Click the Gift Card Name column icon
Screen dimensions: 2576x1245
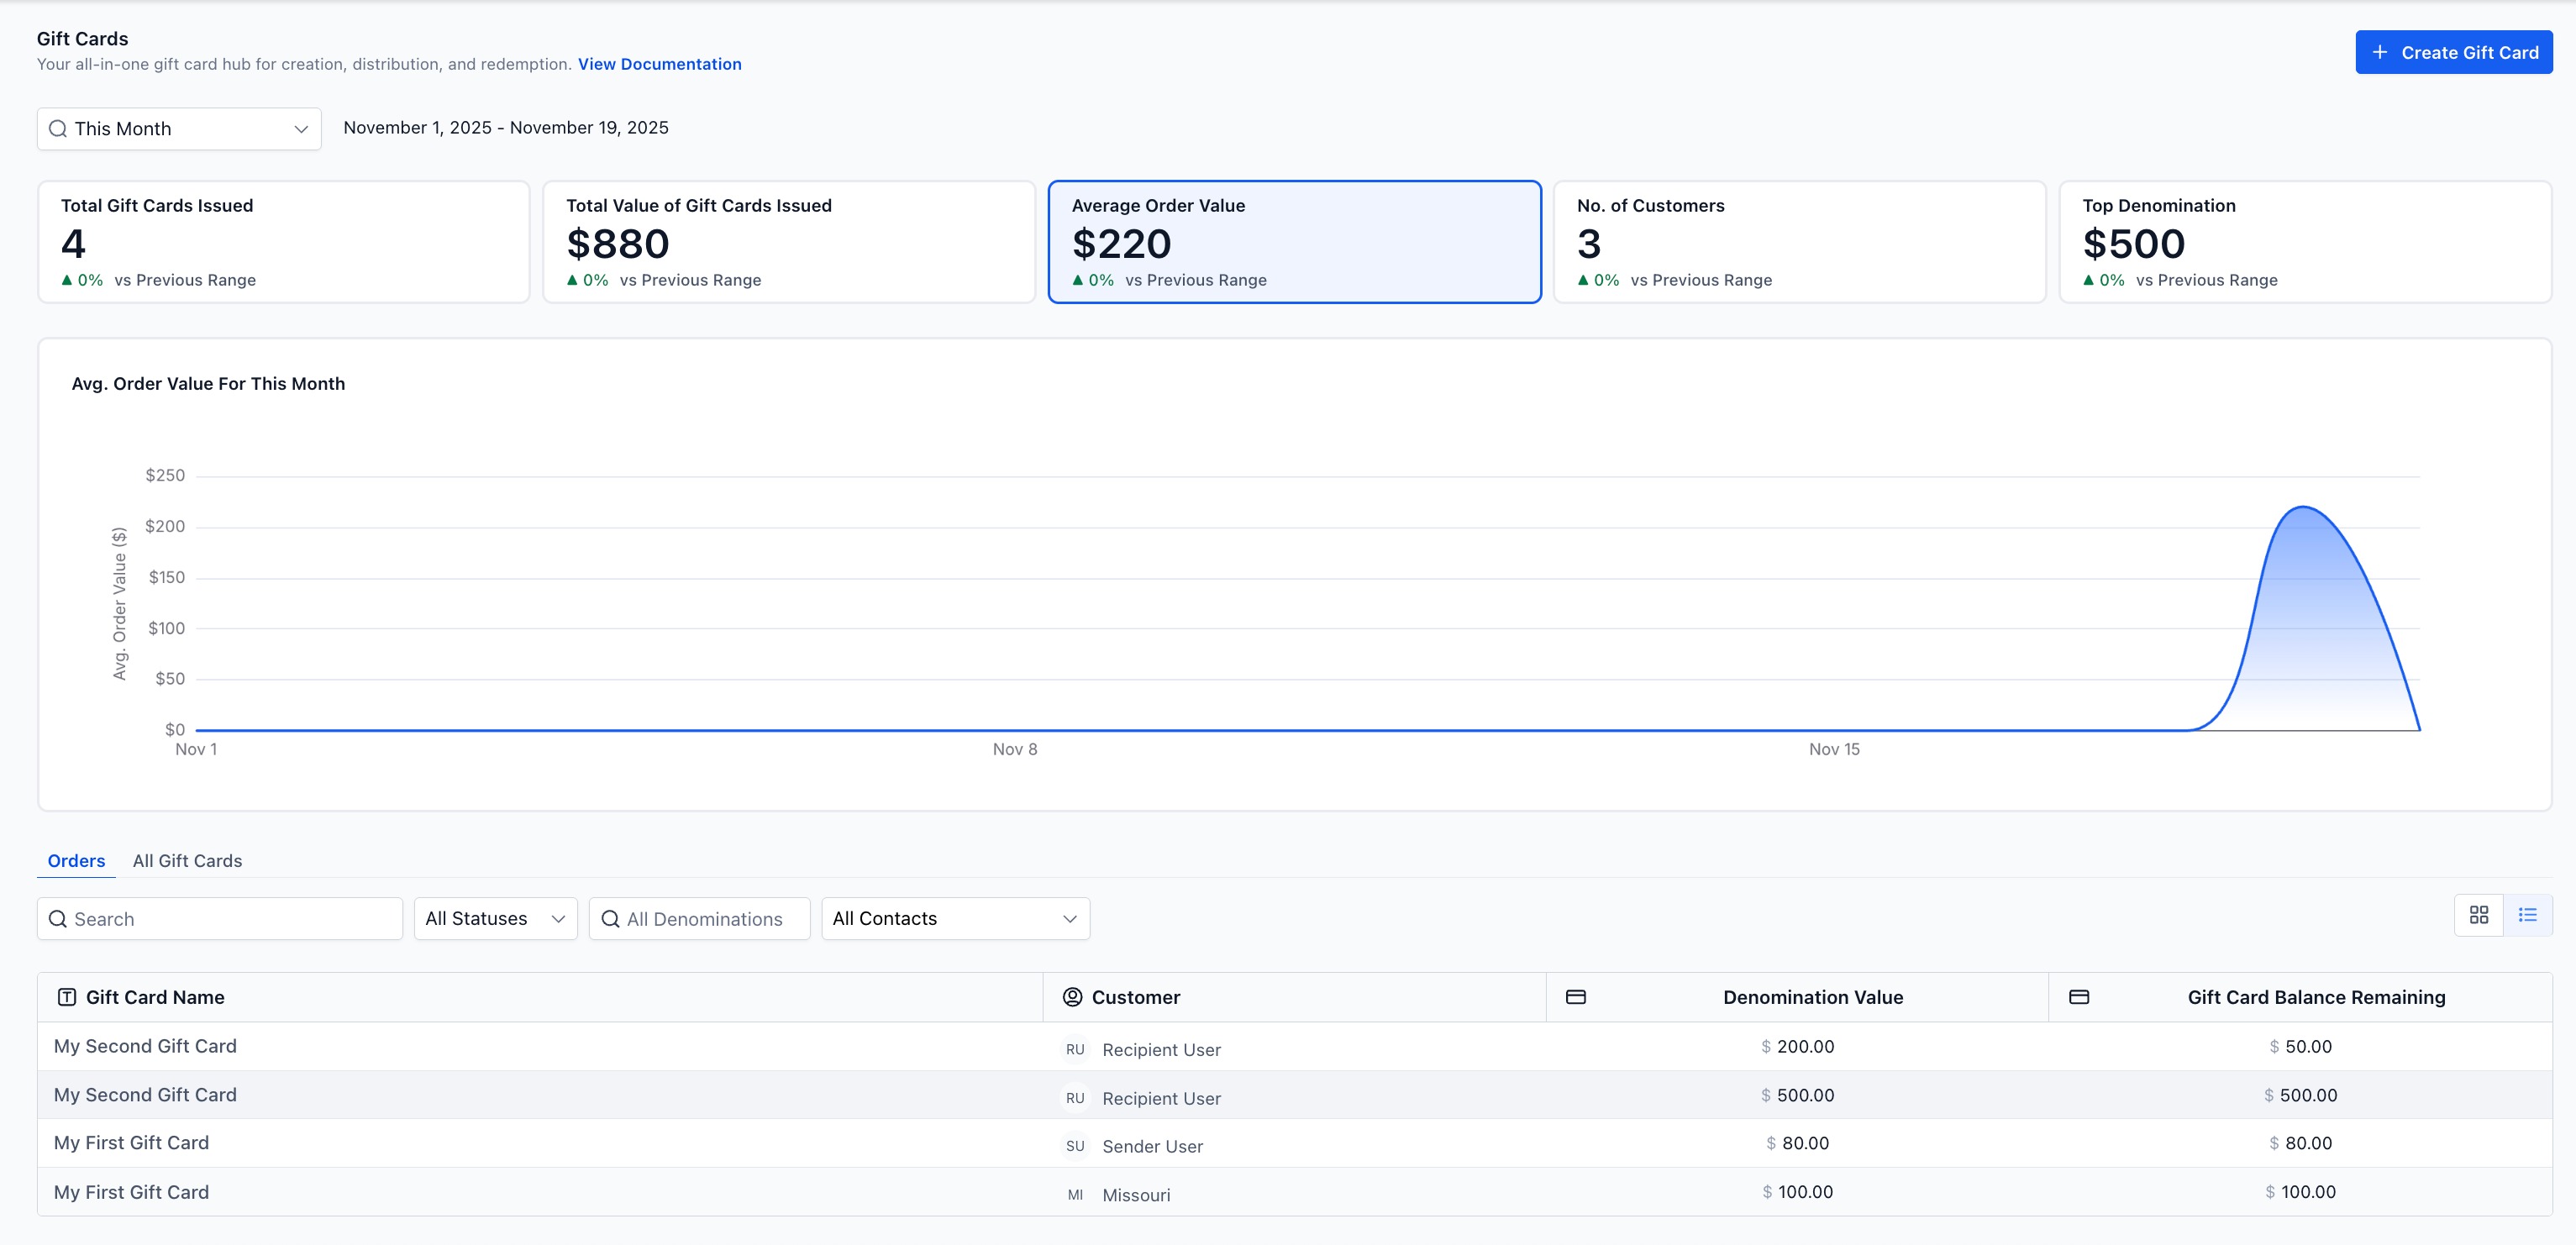point(67,997)
